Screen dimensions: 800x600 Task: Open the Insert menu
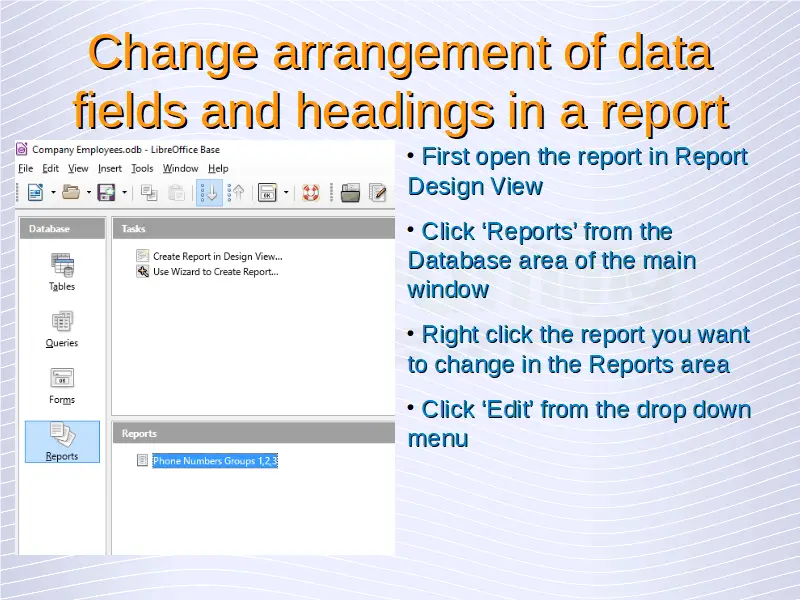(110, 168)
